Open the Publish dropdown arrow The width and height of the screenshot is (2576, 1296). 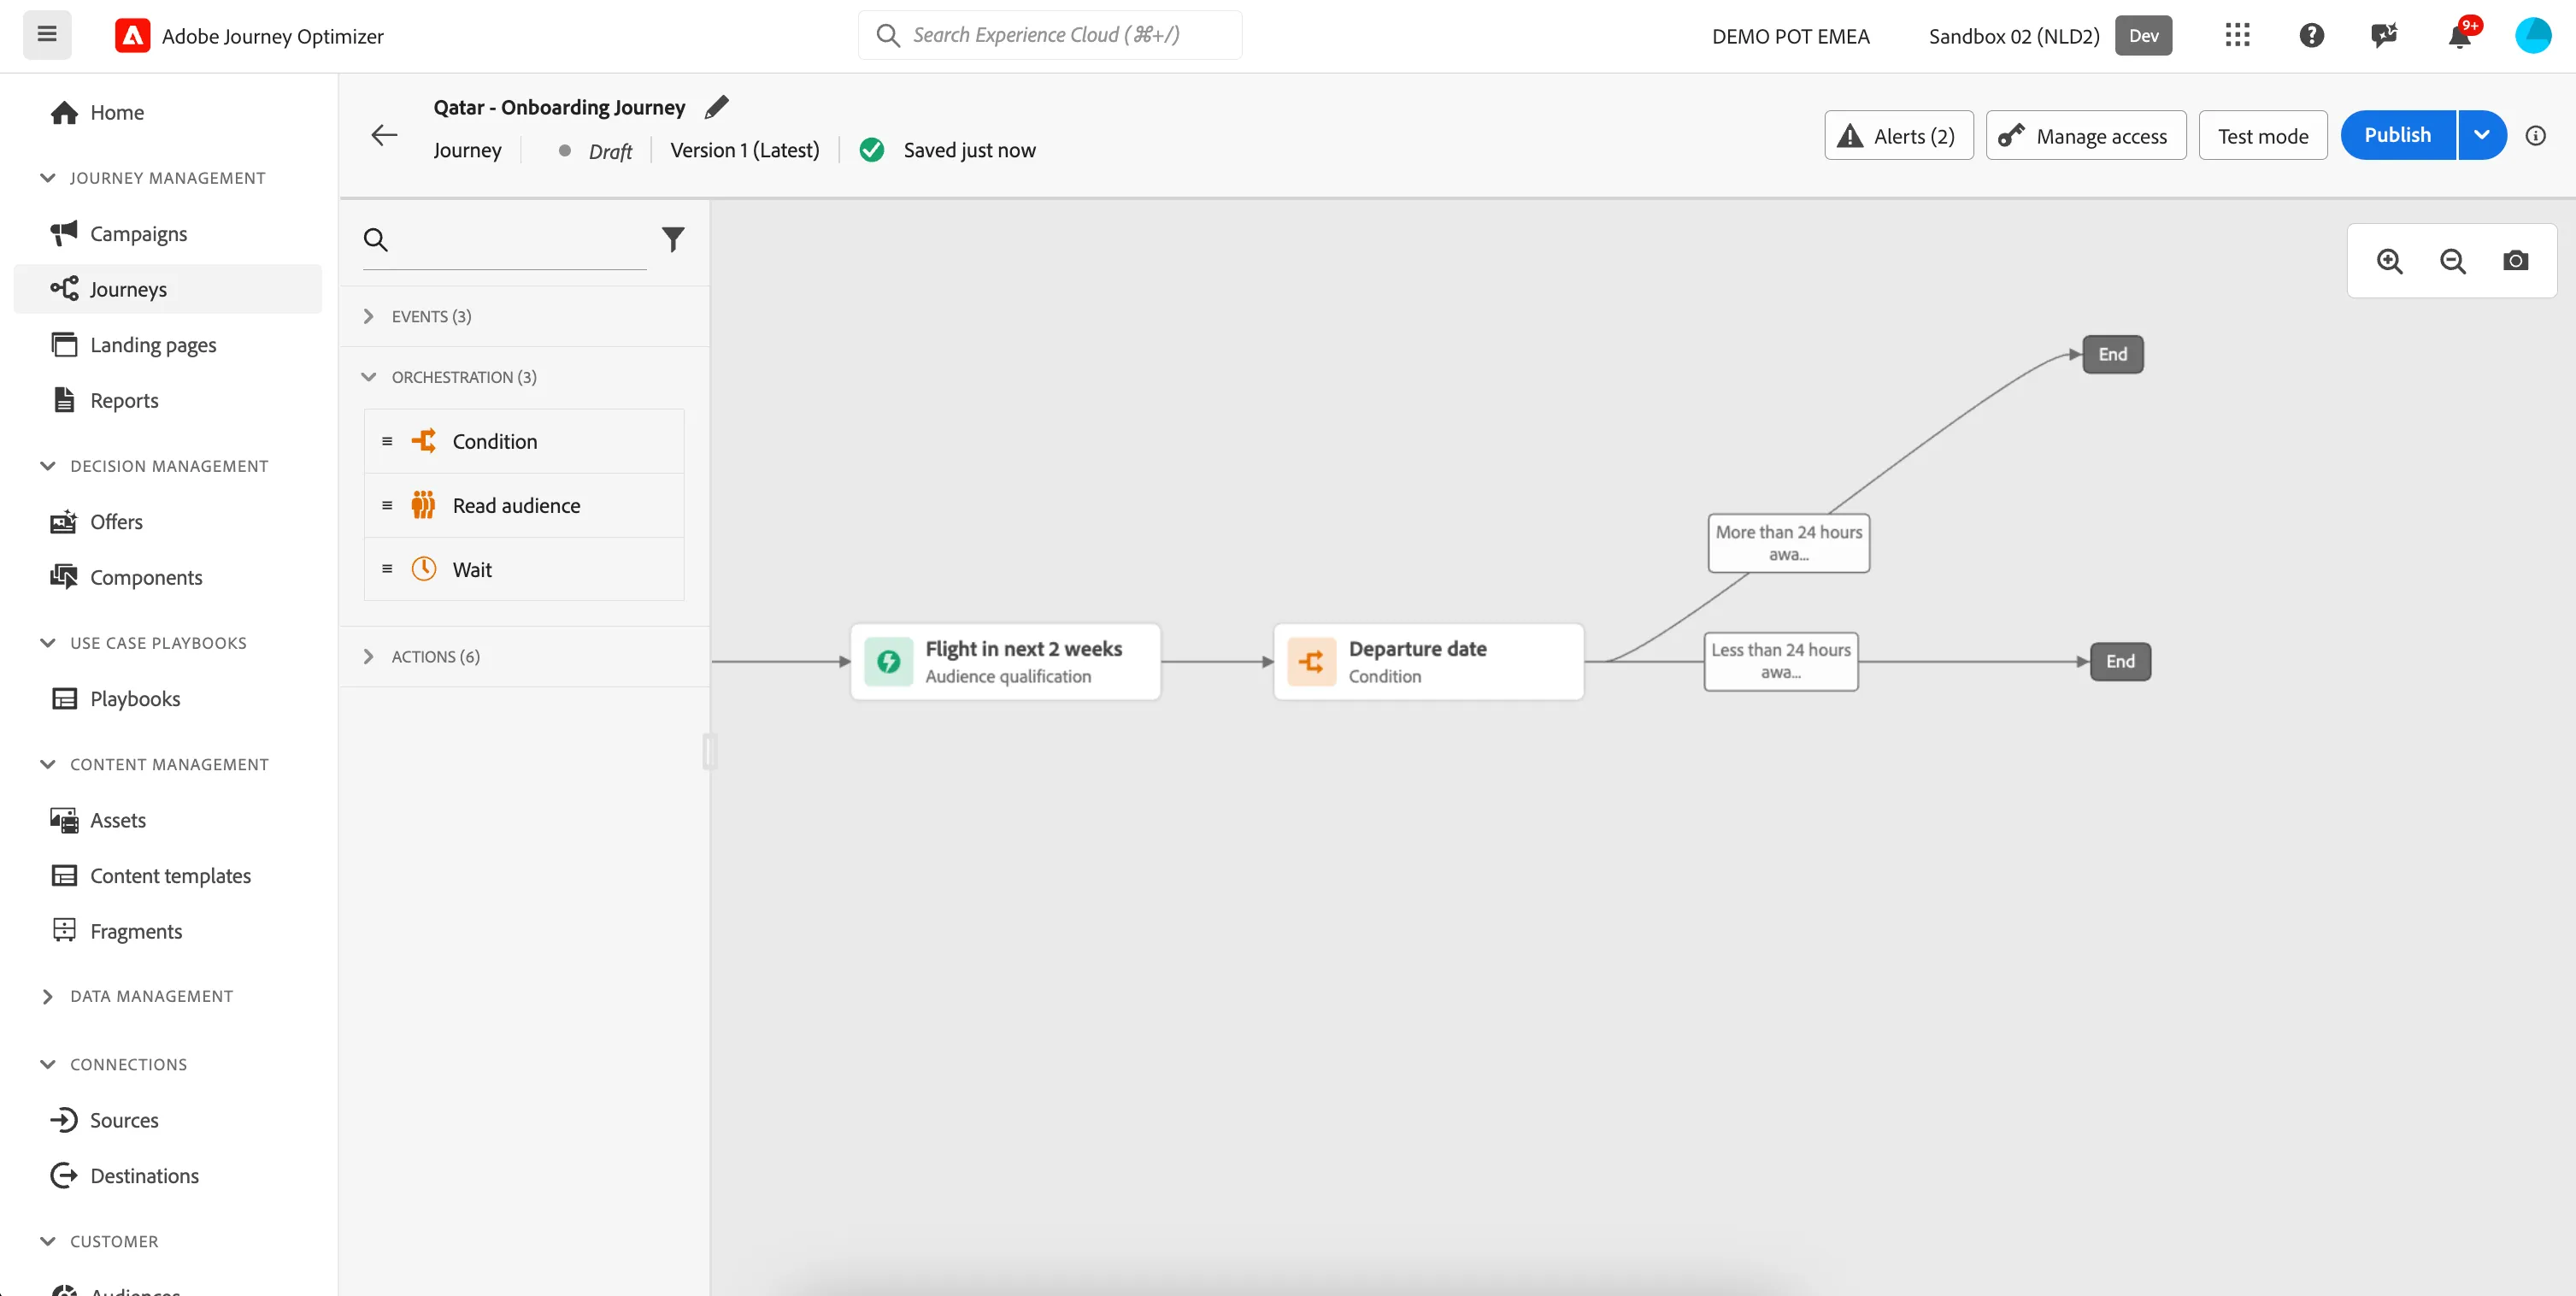tap(2481, 135)
